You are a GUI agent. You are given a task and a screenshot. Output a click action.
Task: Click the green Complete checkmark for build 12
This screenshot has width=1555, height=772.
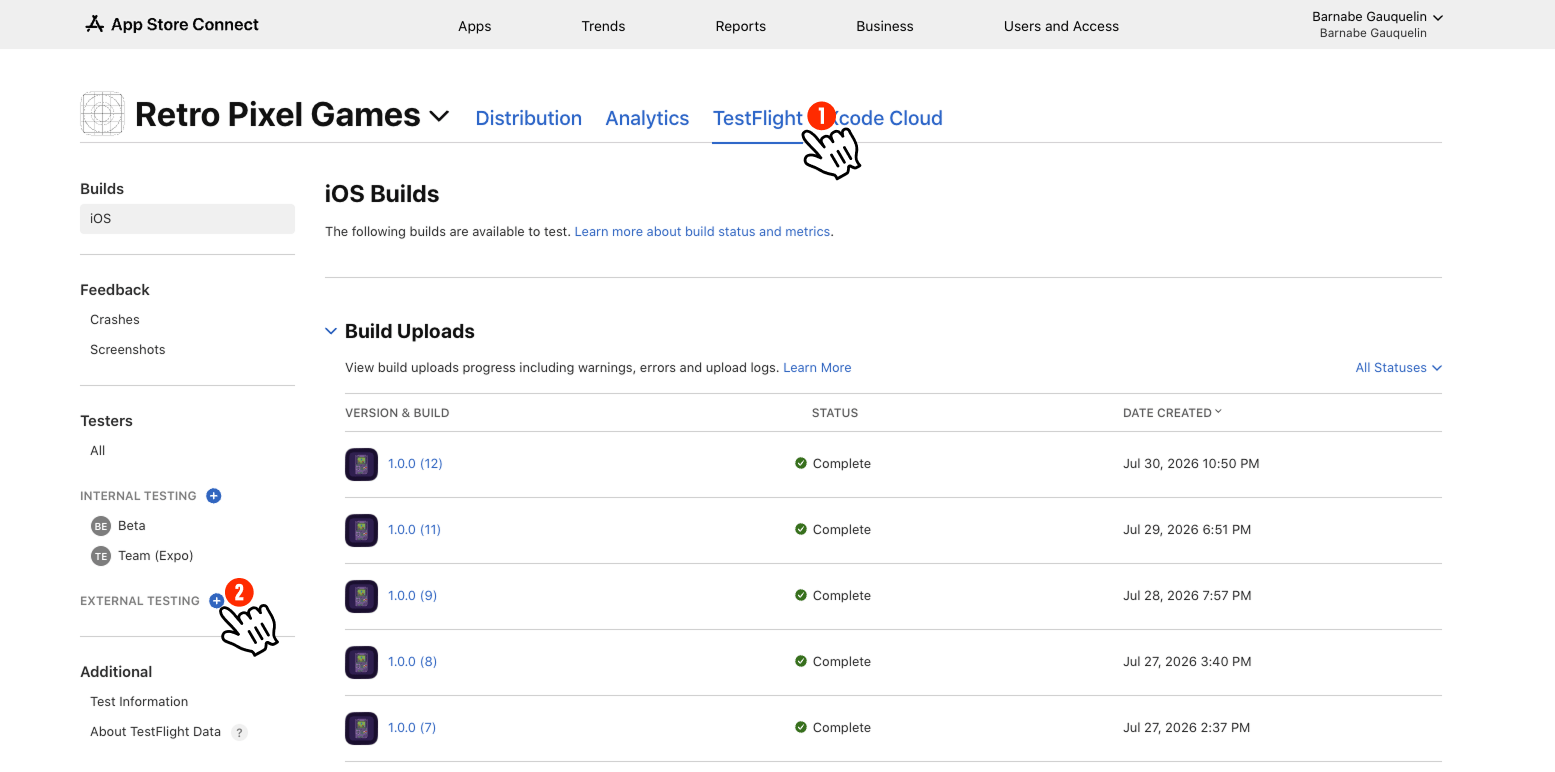(x=801, y=464)
